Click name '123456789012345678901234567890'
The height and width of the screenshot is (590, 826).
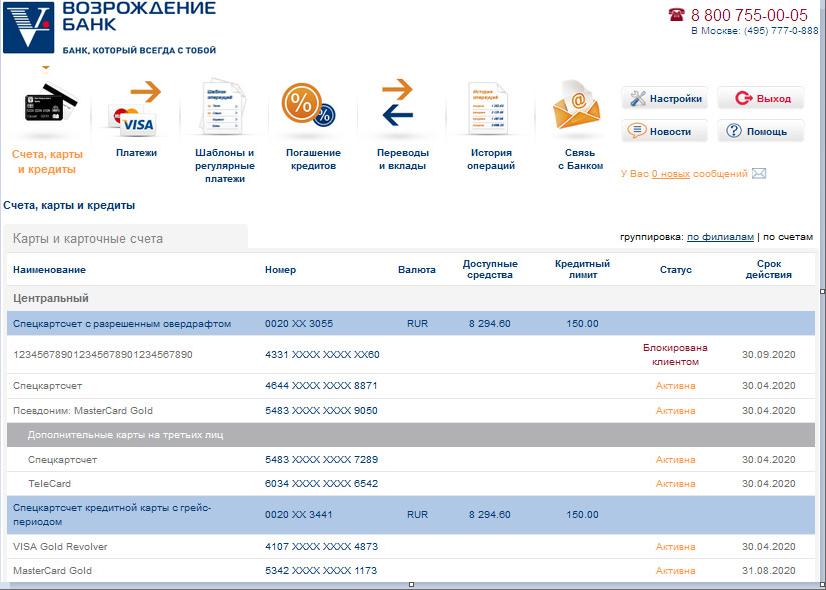coord(103,355)
